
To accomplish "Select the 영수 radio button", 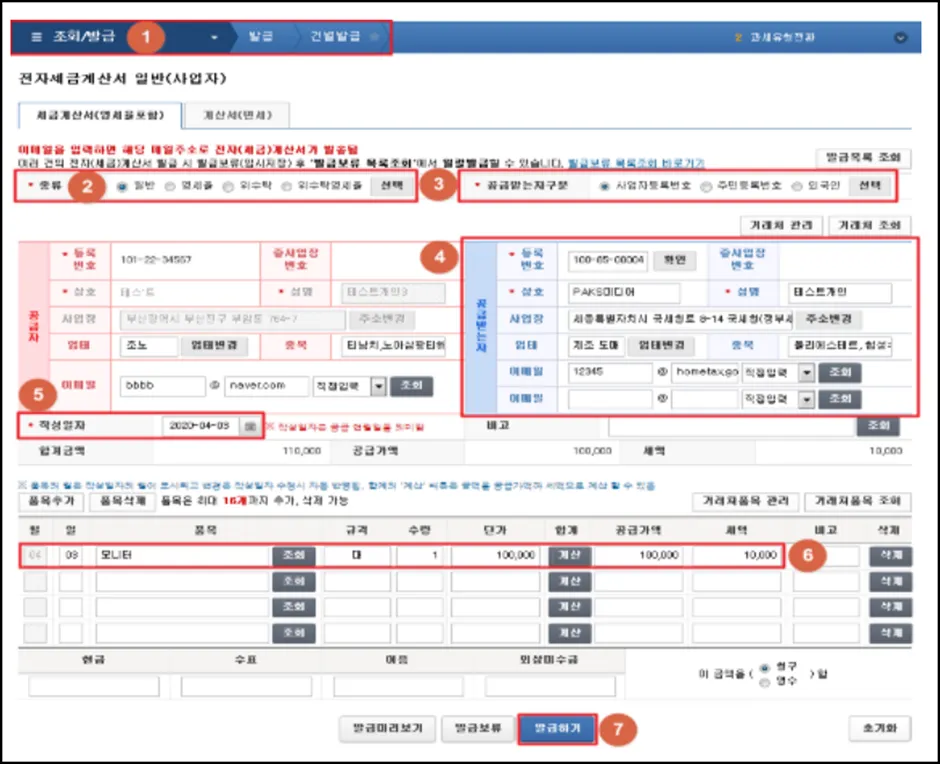I will 764,682.
